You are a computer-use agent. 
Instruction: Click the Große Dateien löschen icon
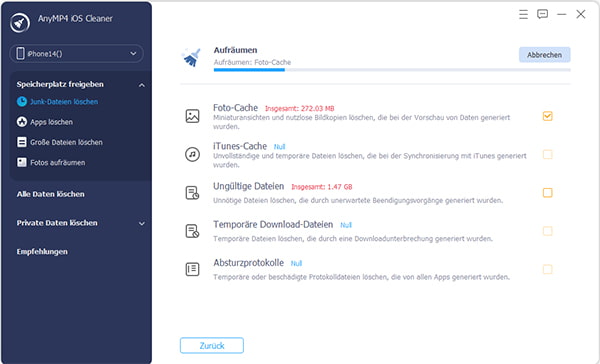coord(22,142)
